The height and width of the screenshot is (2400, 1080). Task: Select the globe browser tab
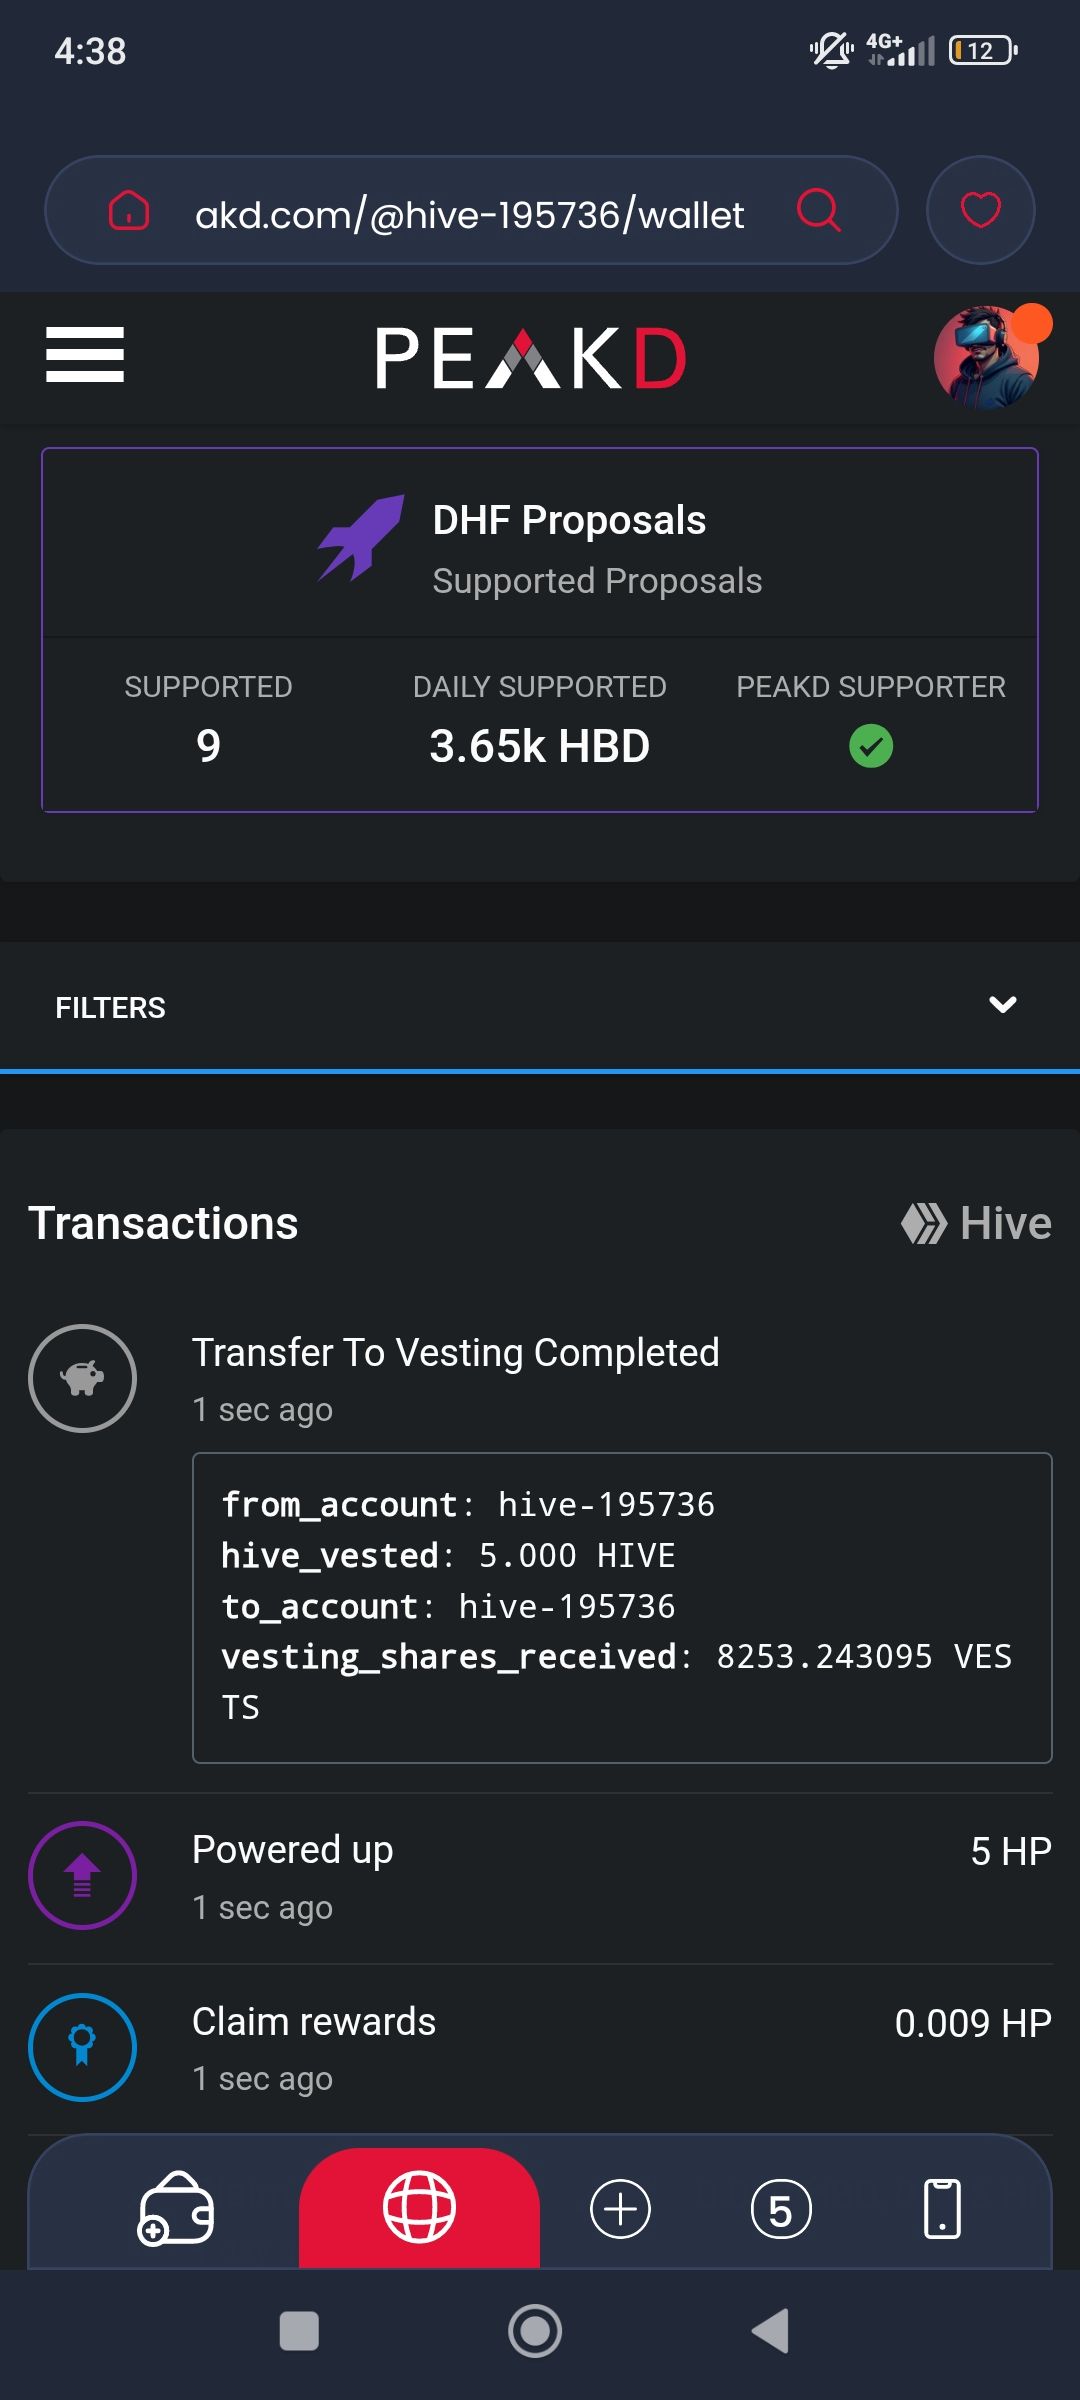[420, 2207]
